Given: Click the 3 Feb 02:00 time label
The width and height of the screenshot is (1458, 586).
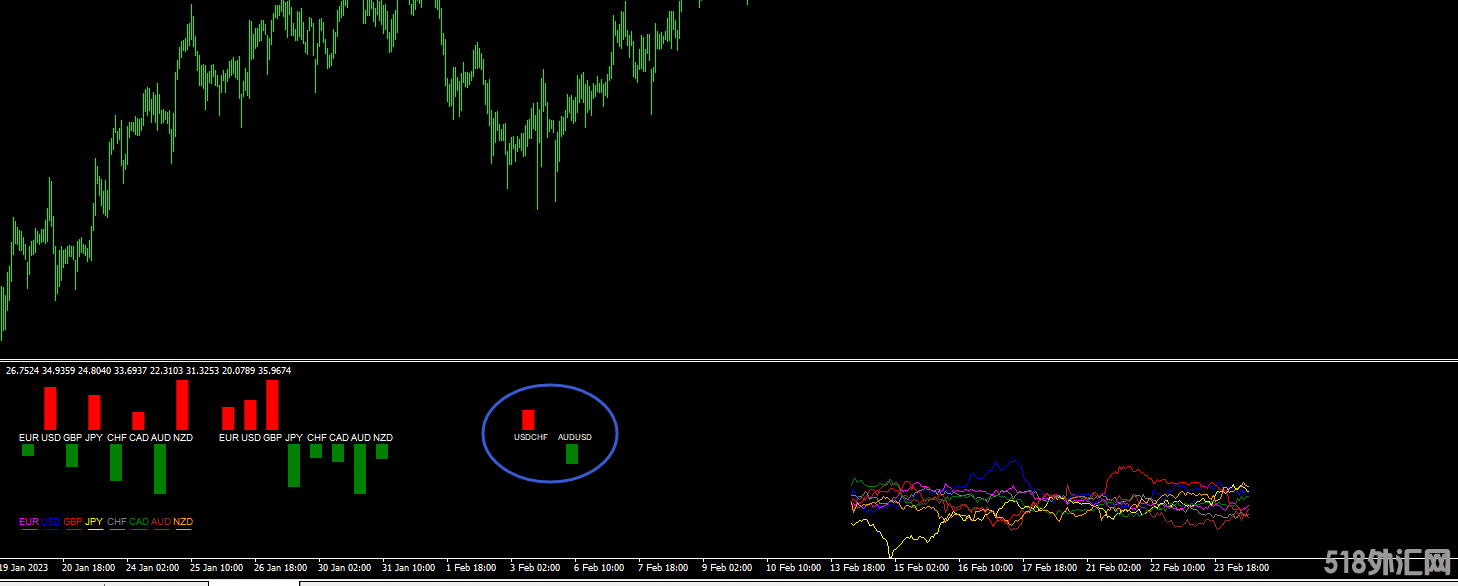Looking at the screenshot, I should coord(535,568).
